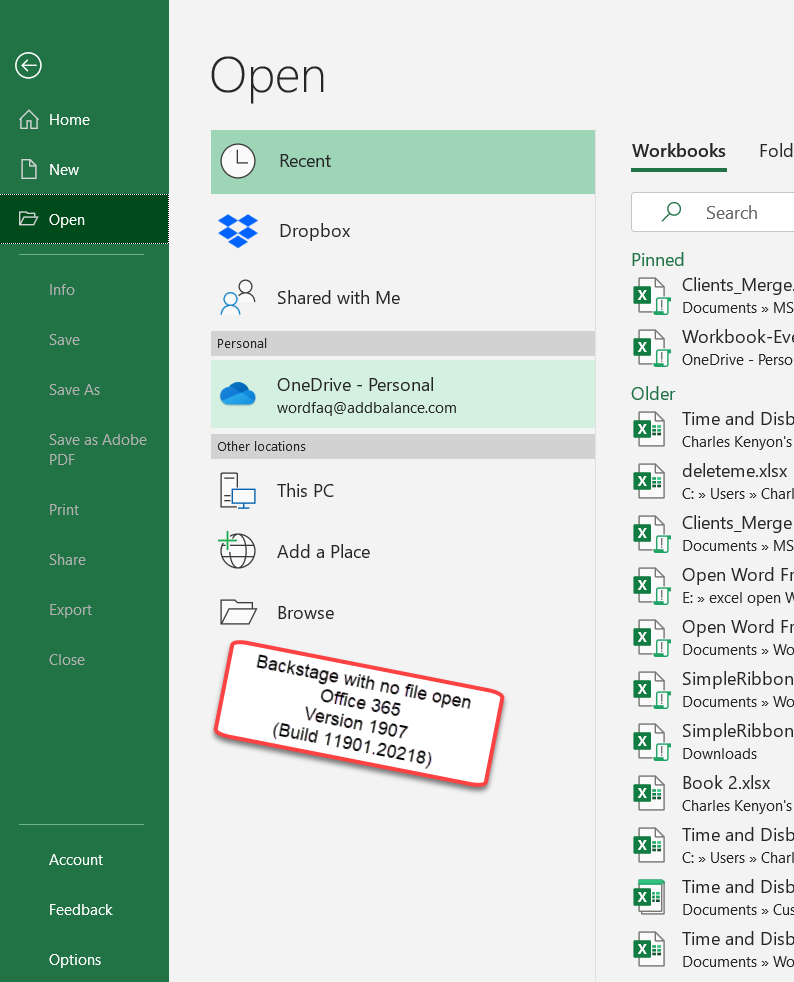Select Open in the backstage sidebar
Viewport: 794px width, 982px height.
tap(85, 219)
